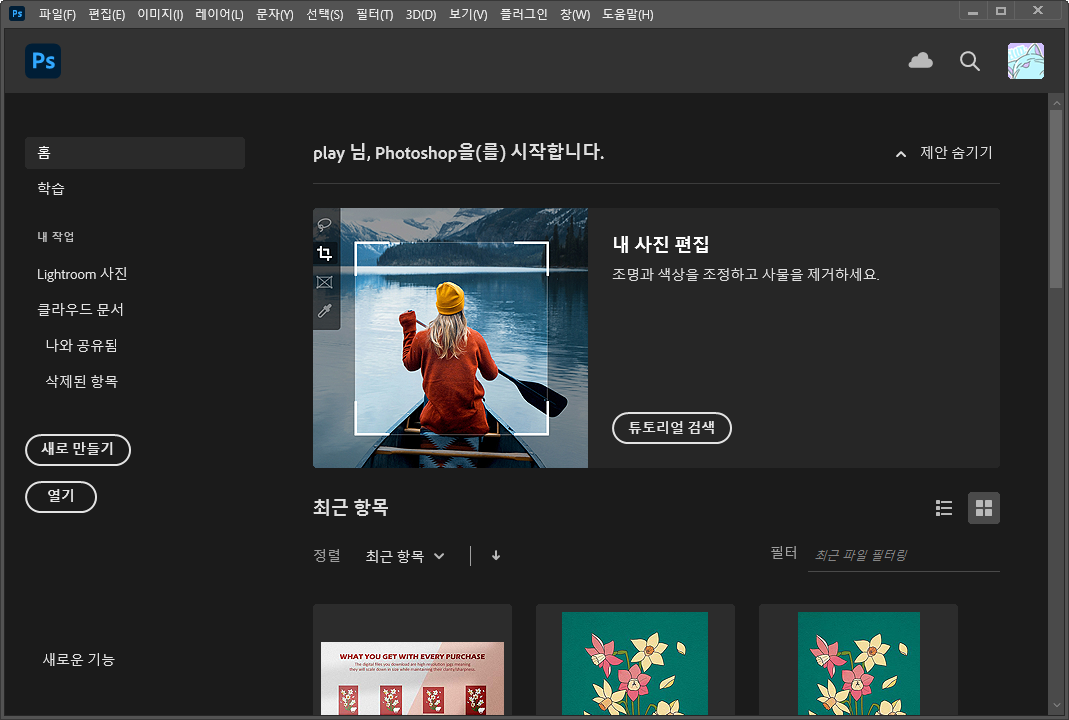Click the 새로 만들기 button
The image size is (1069, 720).
coord(78,449)
